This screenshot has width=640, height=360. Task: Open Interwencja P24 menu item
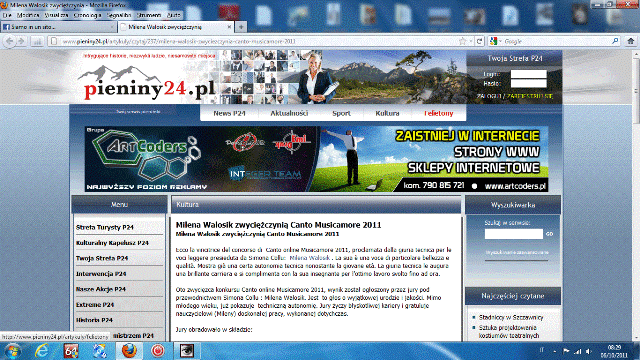(101, 274)
